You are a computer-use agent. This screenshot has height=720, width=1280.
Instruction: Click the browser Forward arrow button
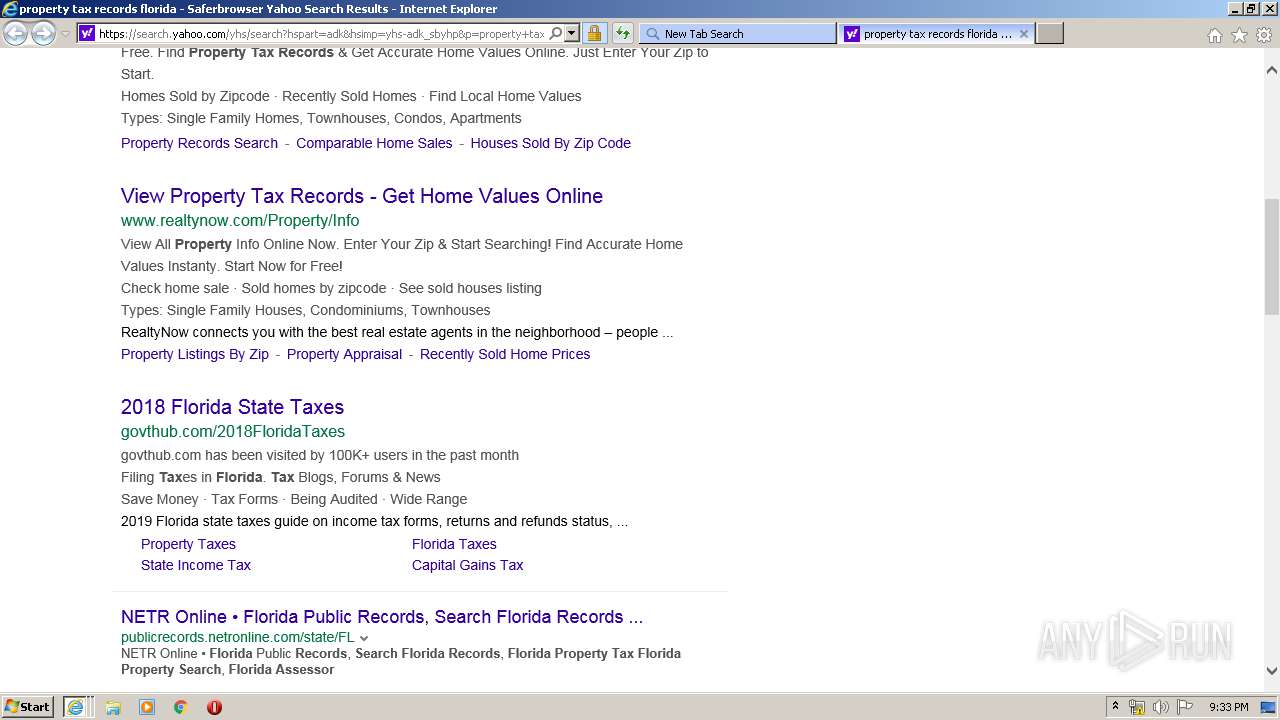coord(43,33)
